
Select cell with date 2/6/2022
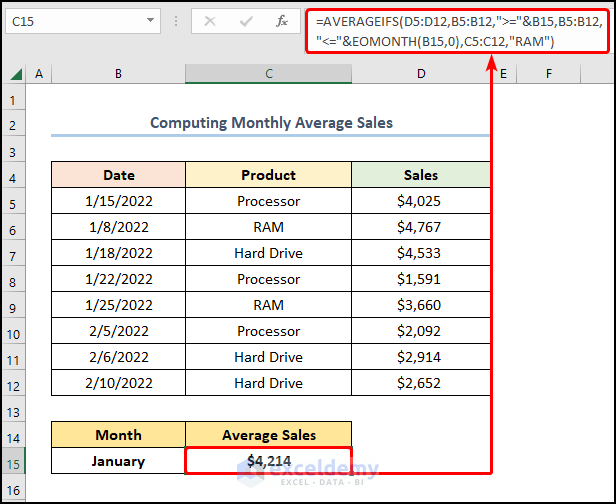coord(118,357)
